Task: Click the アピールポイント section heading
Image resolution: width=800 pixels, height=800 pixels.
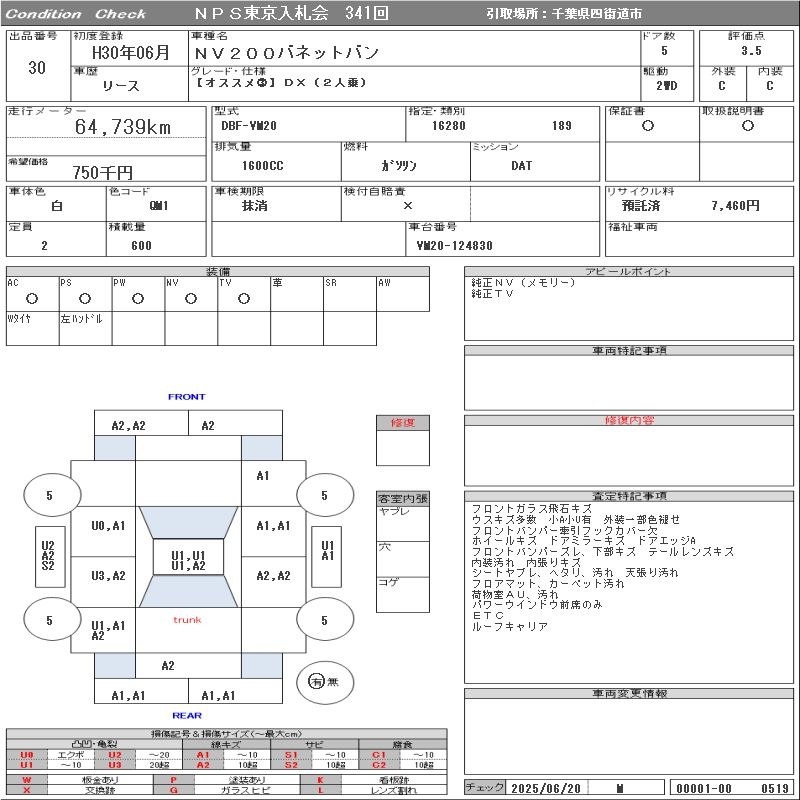Action: (630, 271)
